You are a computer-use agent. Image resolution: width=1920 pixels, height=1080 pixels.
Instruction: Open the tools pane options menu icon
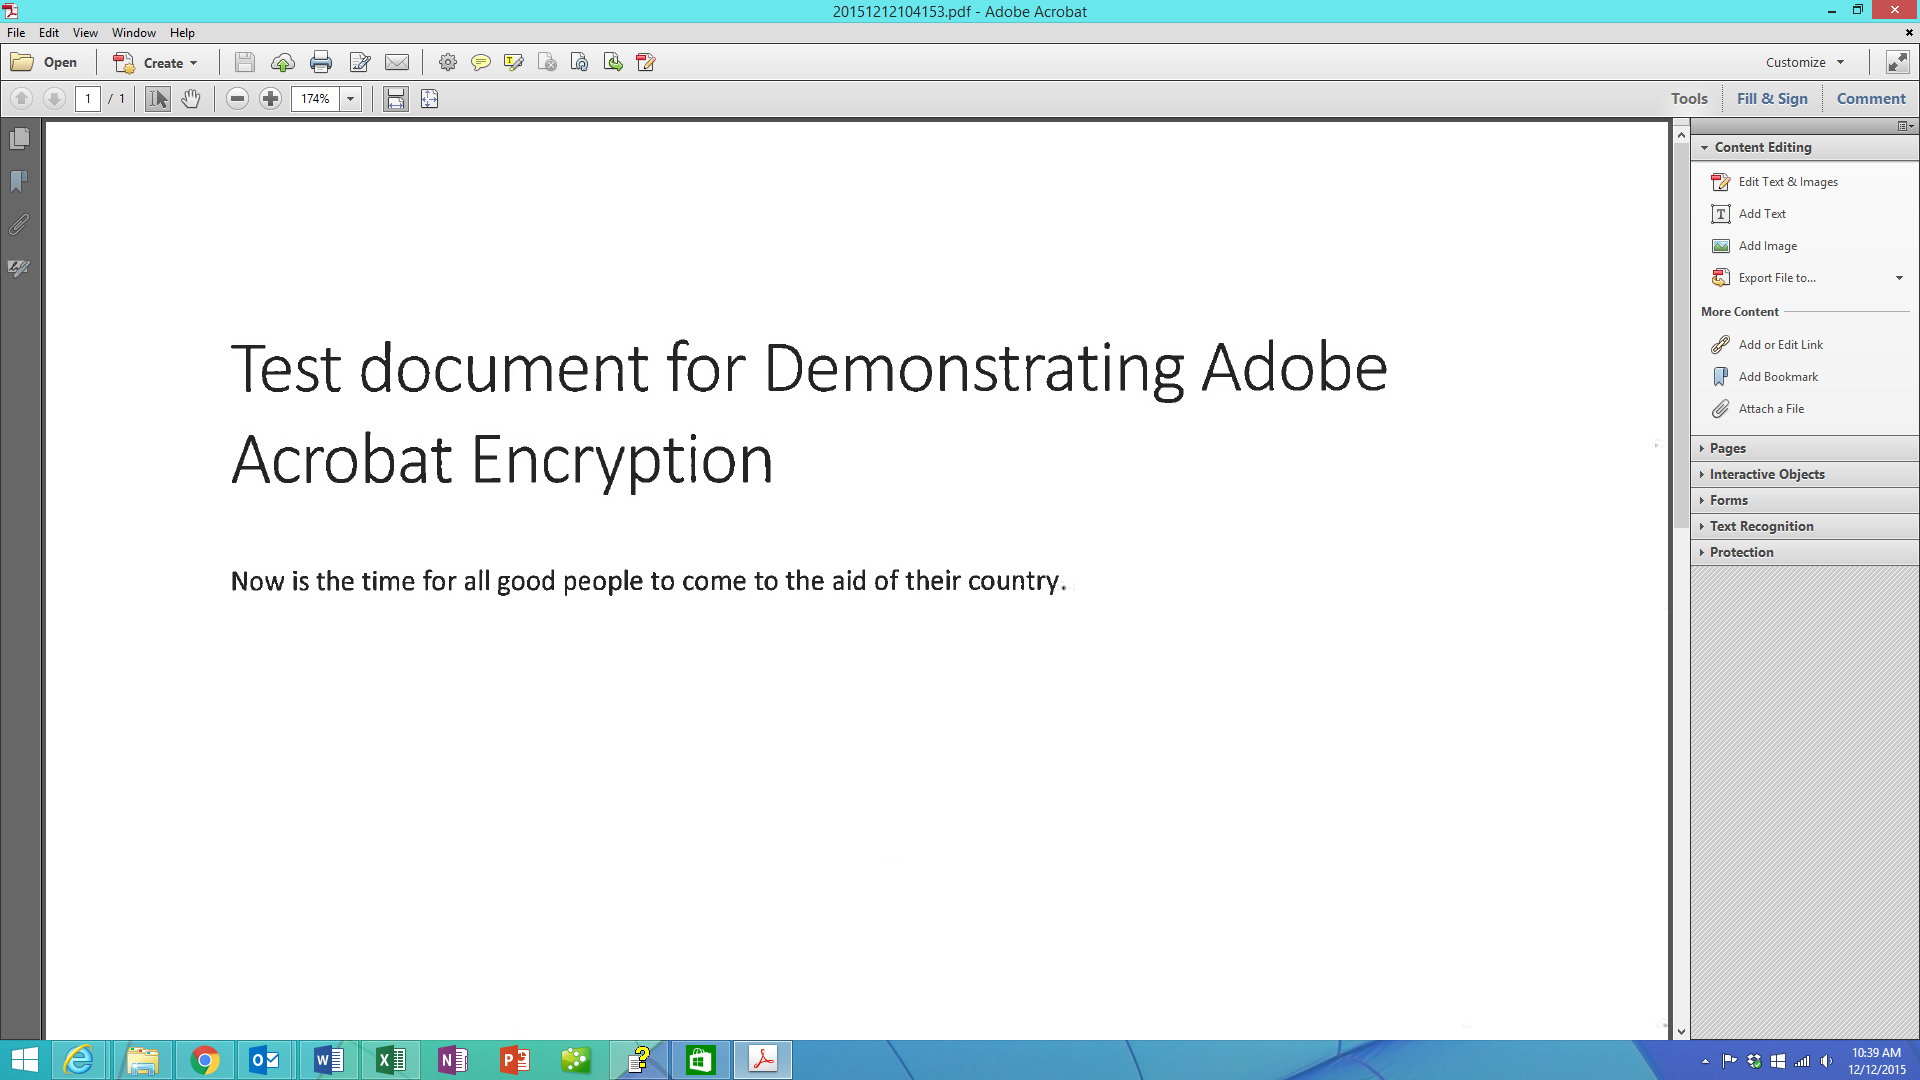[1905, 126]
